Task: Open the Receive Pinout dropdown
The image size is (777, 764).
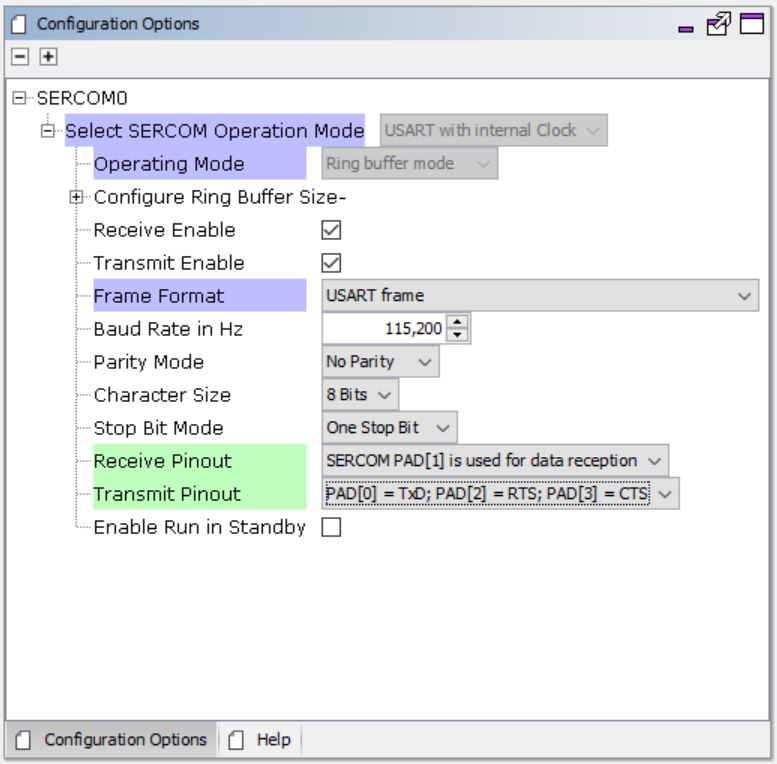Action: click(x=495, y=461)
